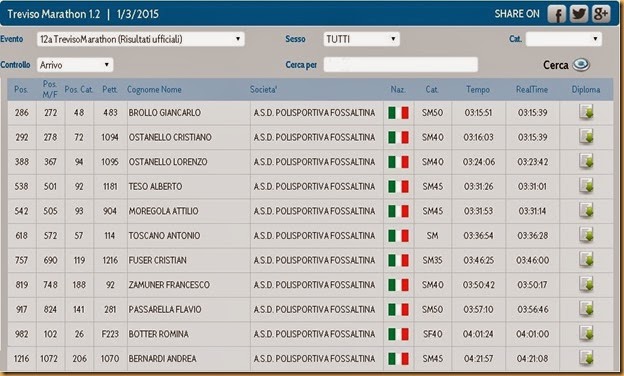Open the Cat. category dropdown
This screenshot has width=624, height=376.
pos(564,39)
